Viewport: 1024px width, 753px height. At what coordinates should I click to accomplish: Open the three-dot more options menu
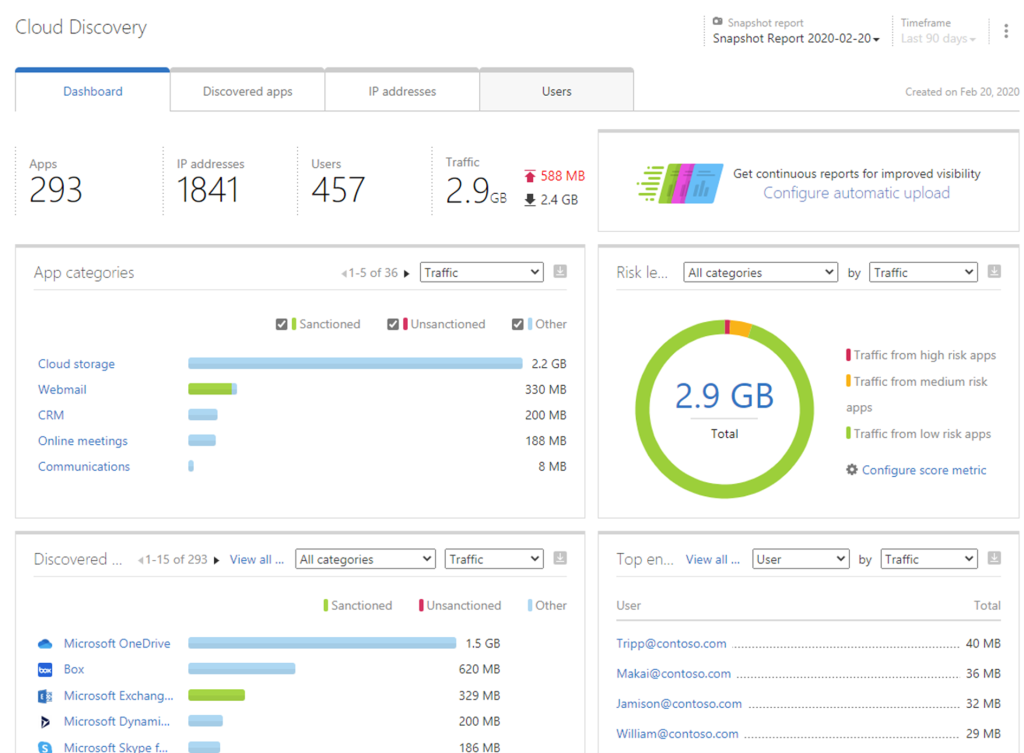tap(1006, 31)
